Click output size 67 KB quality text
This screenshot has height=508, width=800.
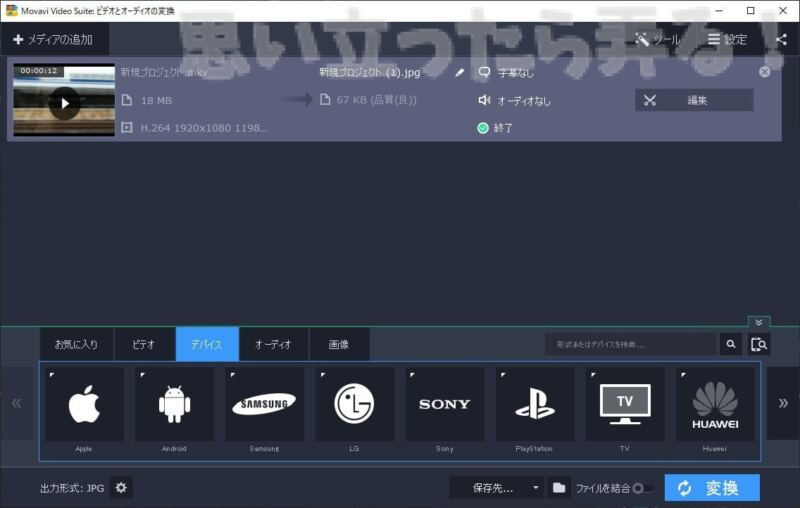pyautogui.click(x=376, y=100)
